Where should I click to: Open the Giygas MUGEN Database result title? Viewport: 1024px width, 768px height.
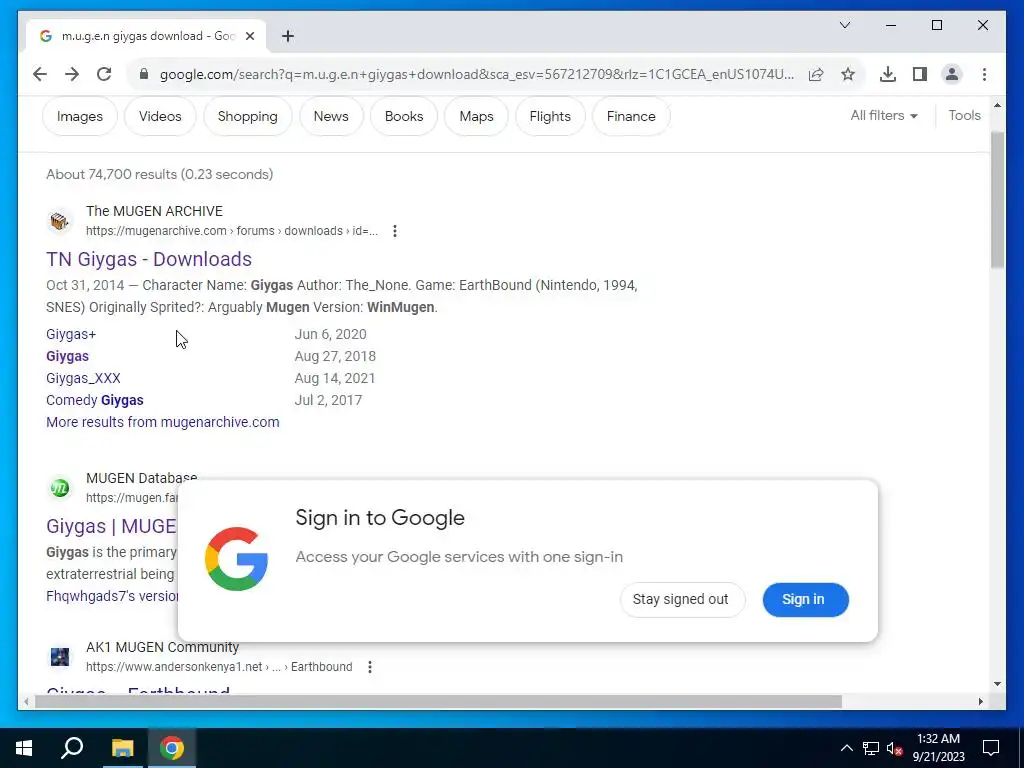[111, 526]
